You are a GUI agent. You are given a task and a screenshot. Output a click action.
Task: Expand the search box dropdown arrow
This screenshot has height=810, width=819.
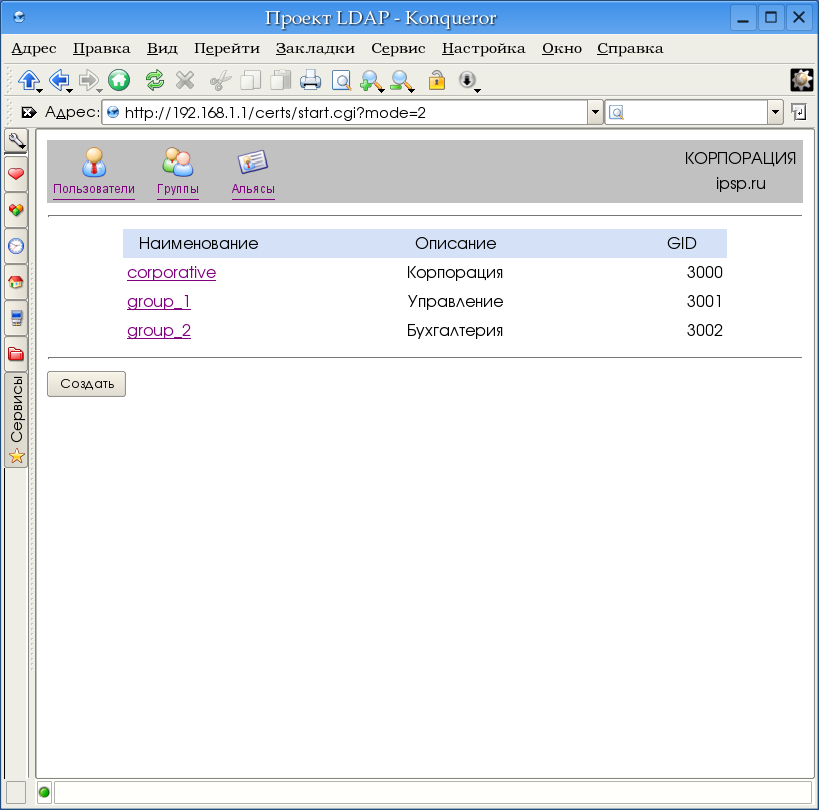tap(775, 112)
